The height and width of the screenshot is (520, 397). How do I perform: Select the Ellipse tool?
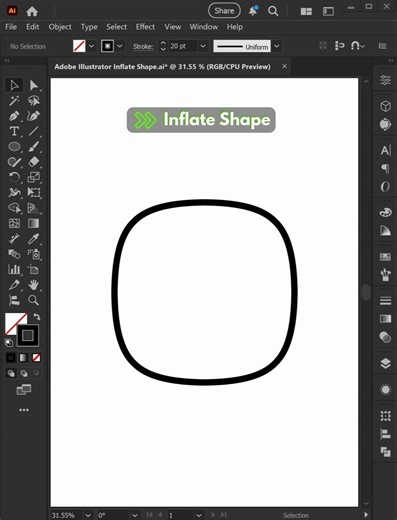click(14, 147)
